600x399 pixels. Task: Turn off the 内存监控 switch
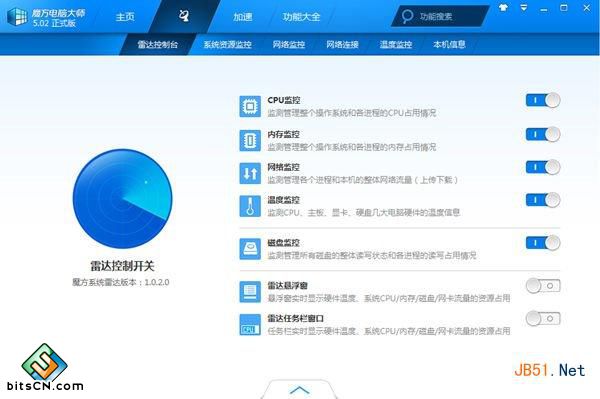[x=543, y=134]
